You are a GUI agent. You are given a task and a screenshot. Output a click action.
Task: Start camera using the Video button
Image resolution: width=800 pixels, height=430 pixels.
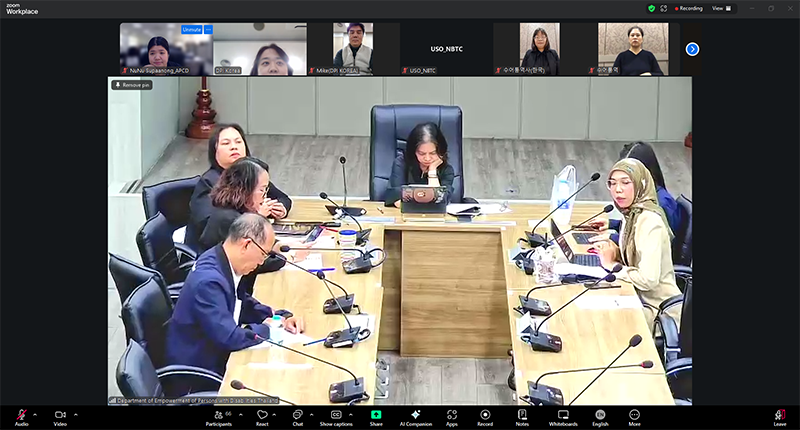point(60,415)
